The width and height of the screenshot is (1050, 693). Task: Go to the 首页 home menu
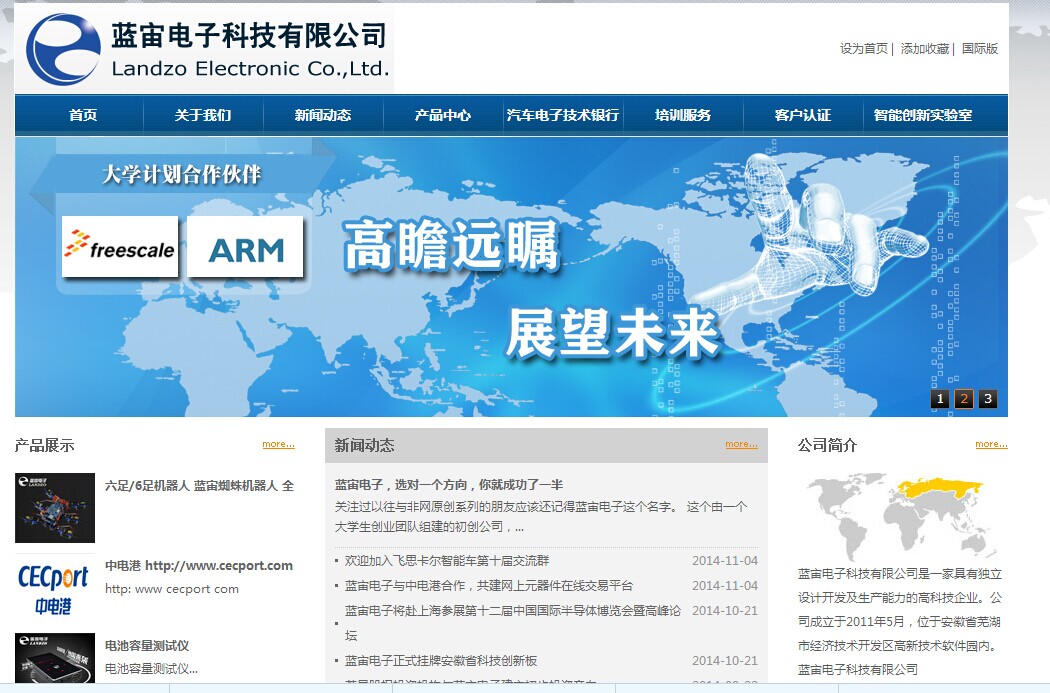83,115
